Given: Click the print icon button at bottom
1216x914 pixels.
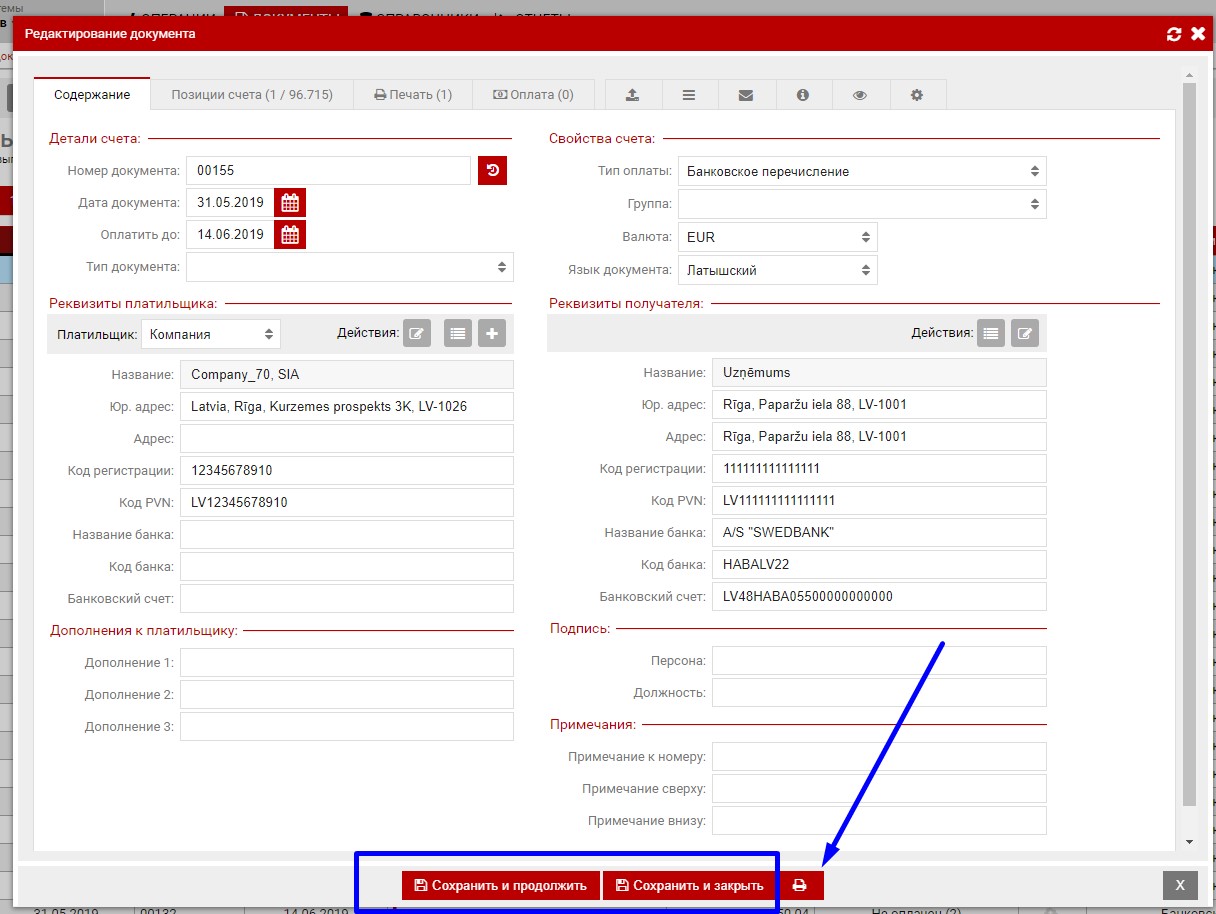Looking at the screenshot, I should click(799, 885).
